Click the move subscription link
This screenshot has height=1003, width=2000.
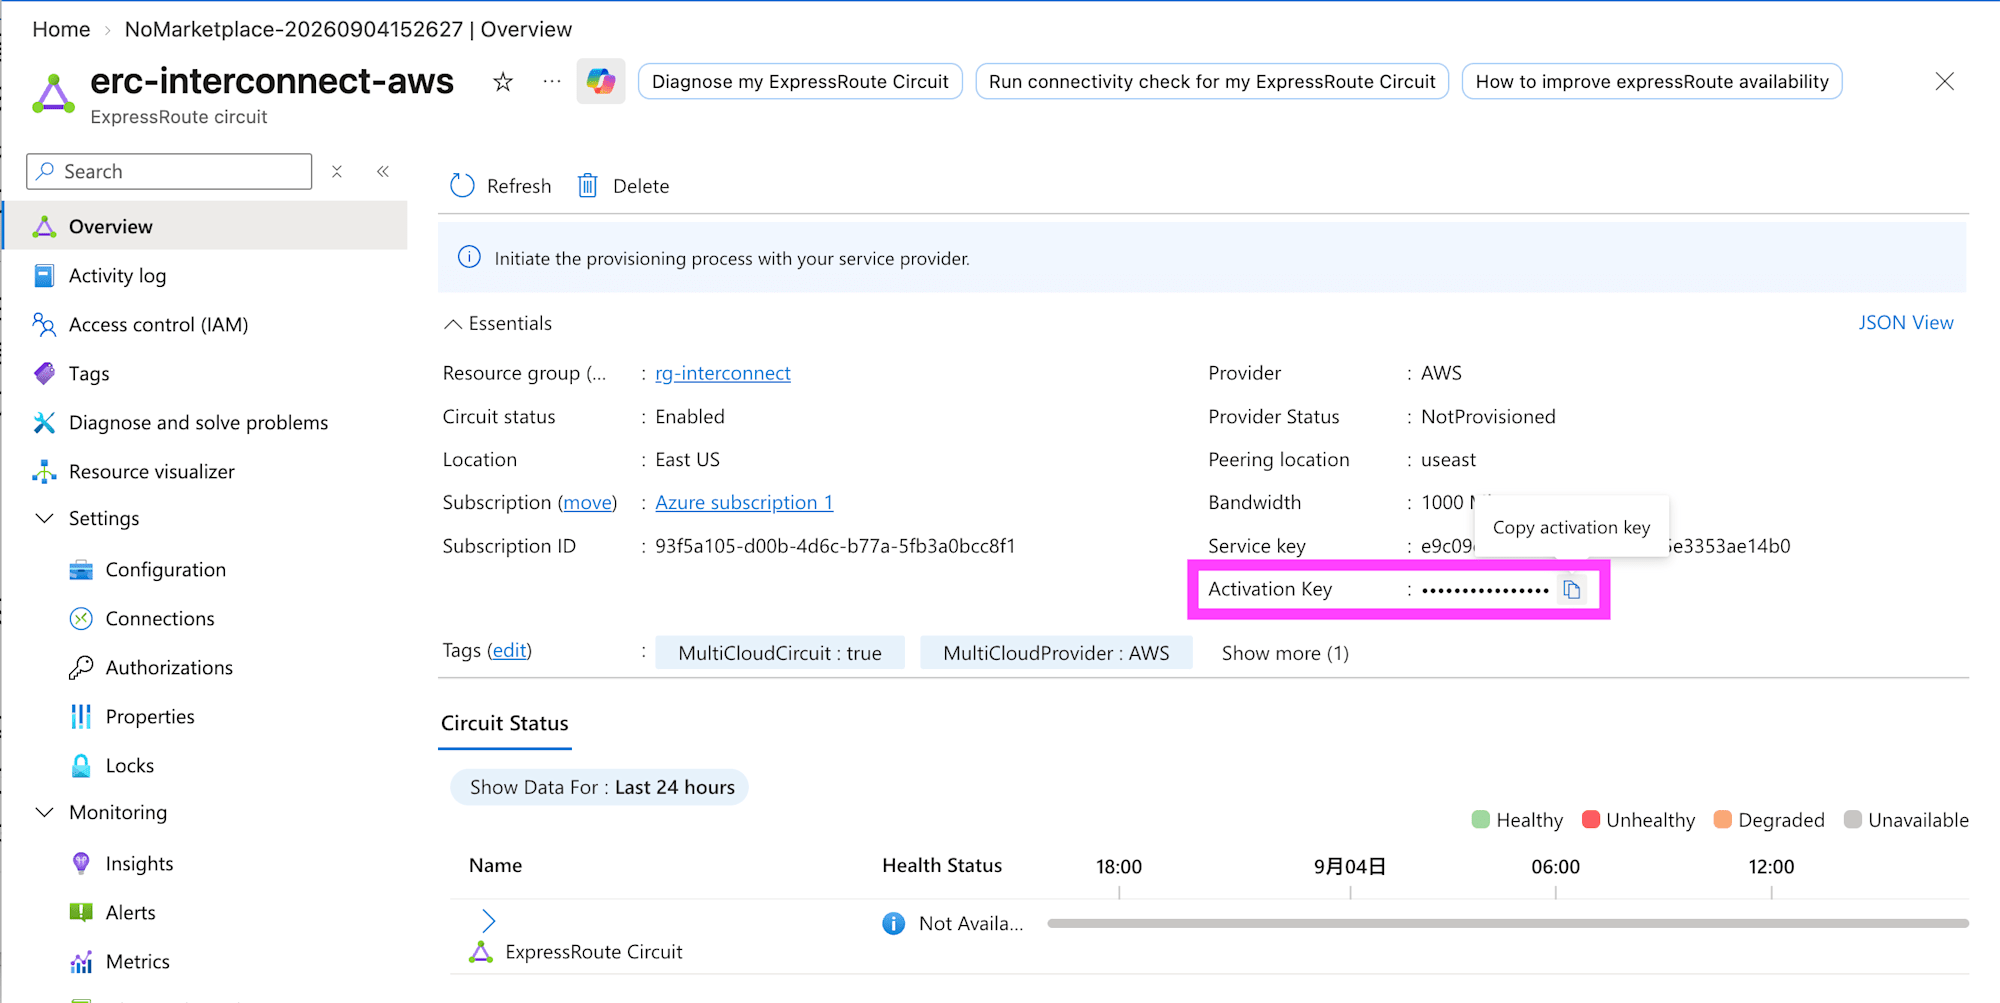(588, 502)
